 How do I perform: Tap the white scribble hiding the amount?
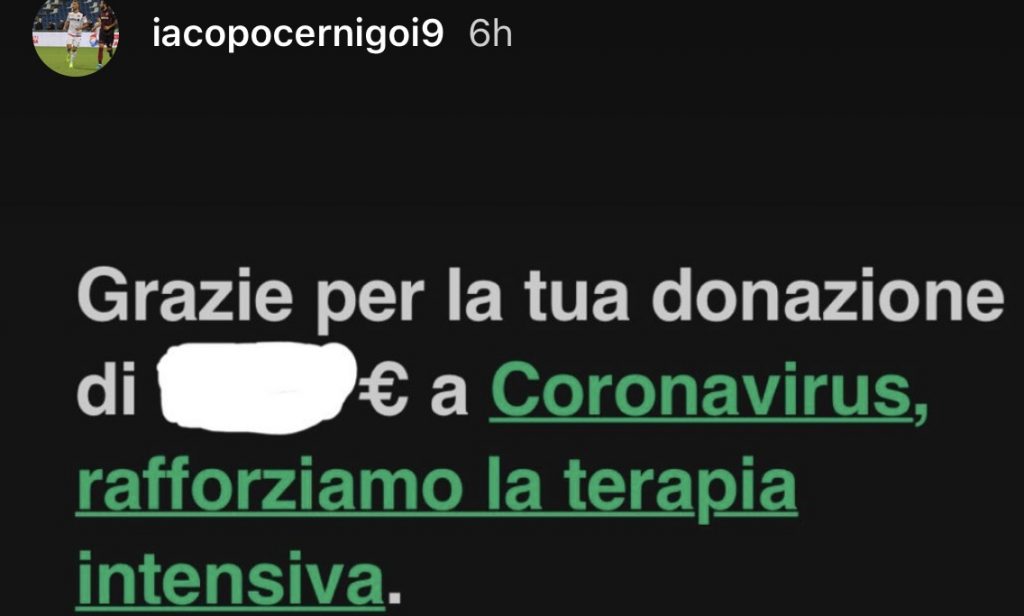point(257,389)
